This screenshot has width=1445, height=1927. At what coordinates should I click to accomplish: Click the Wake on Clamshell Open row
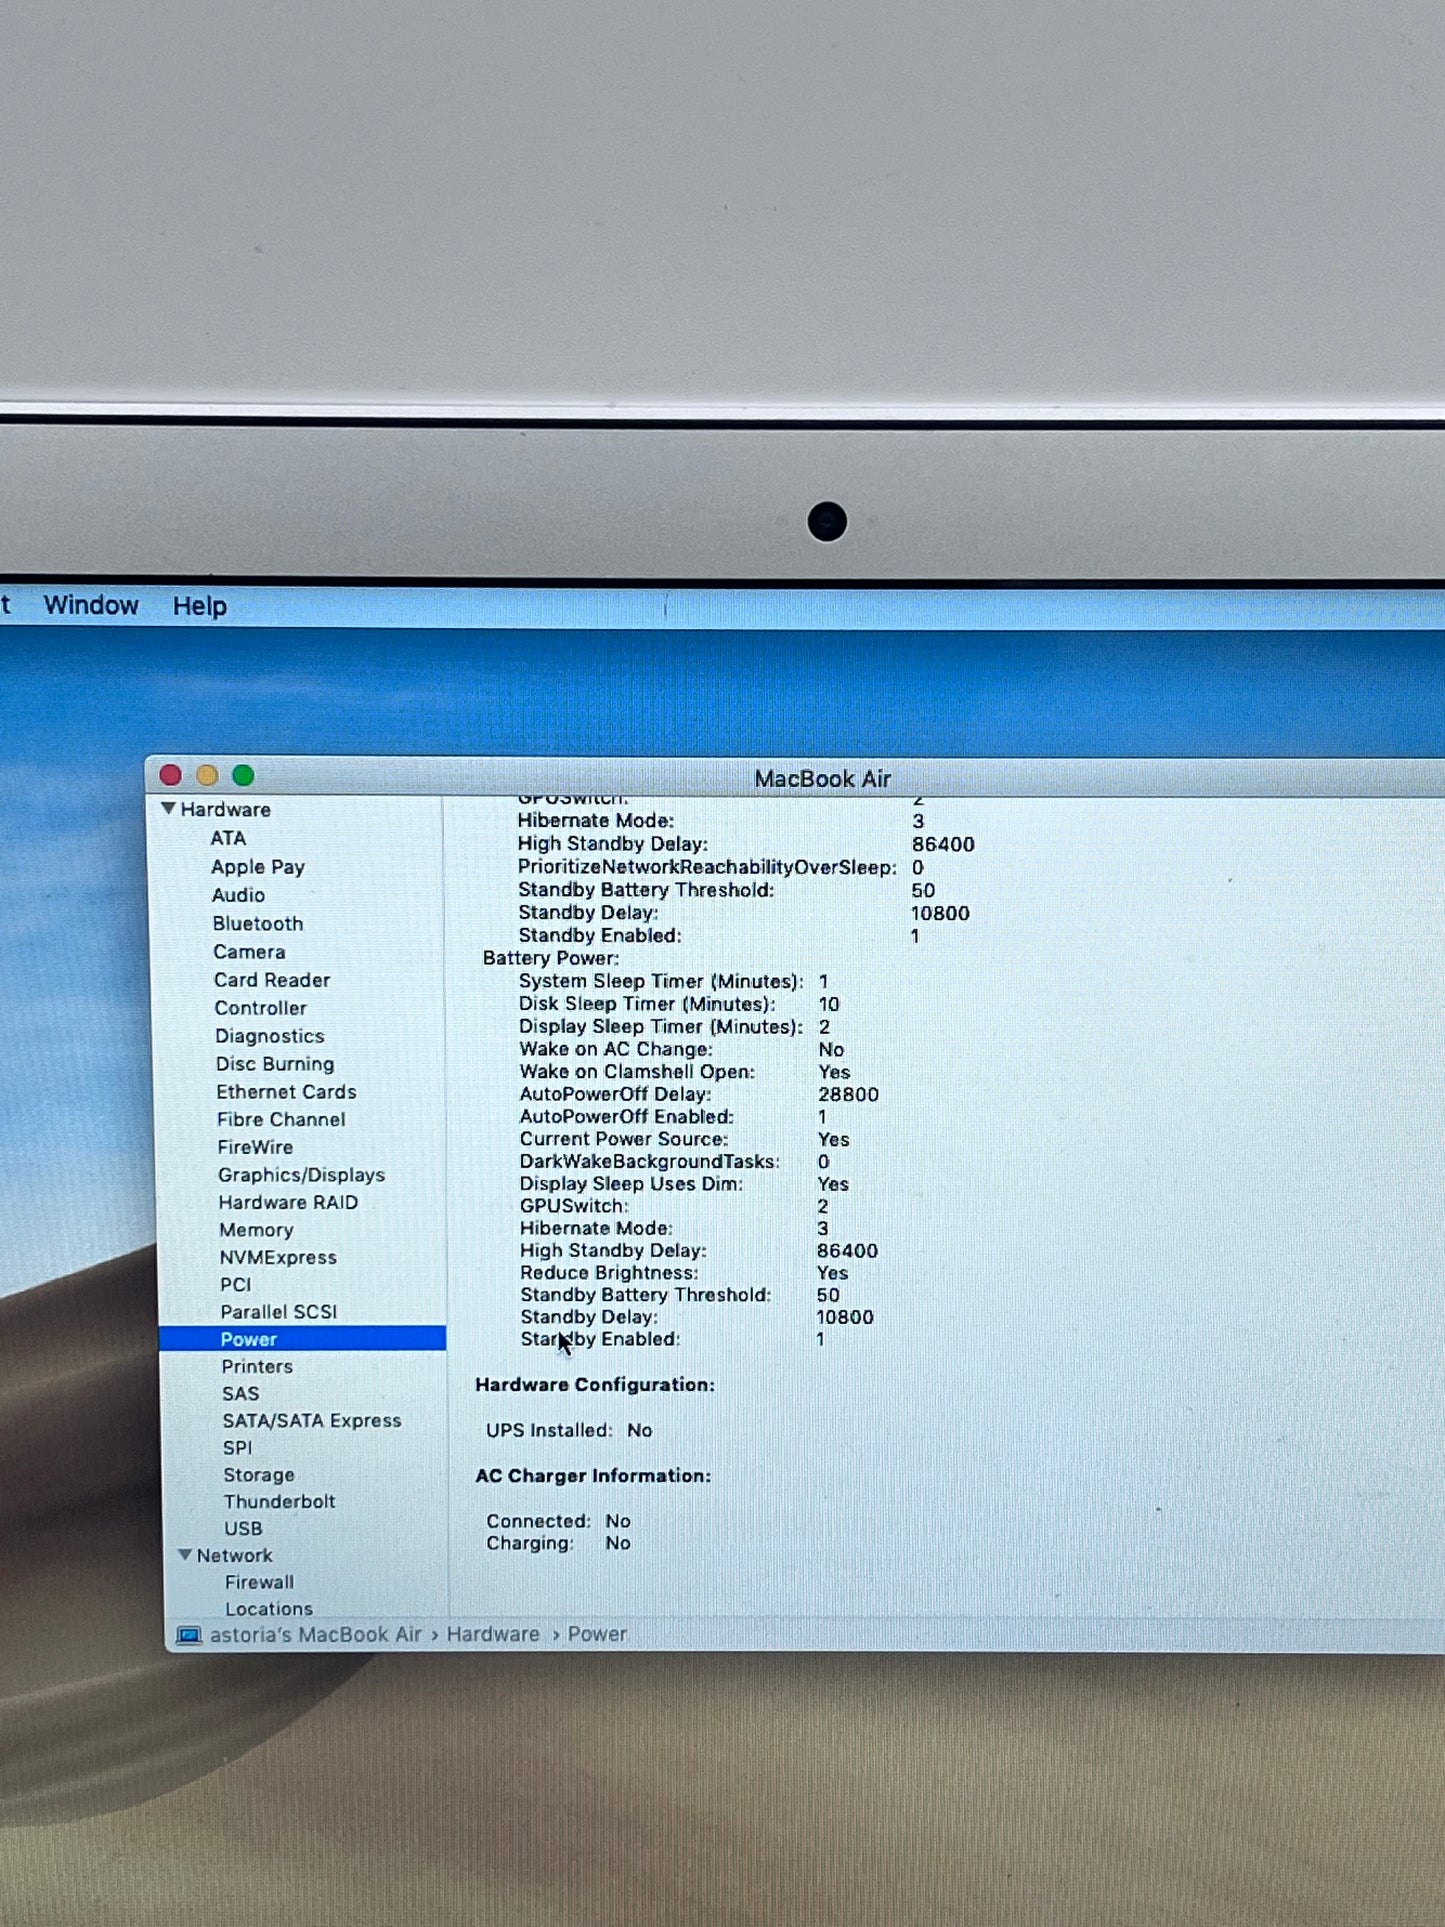pyautogui.click(x=686, y=1072)
